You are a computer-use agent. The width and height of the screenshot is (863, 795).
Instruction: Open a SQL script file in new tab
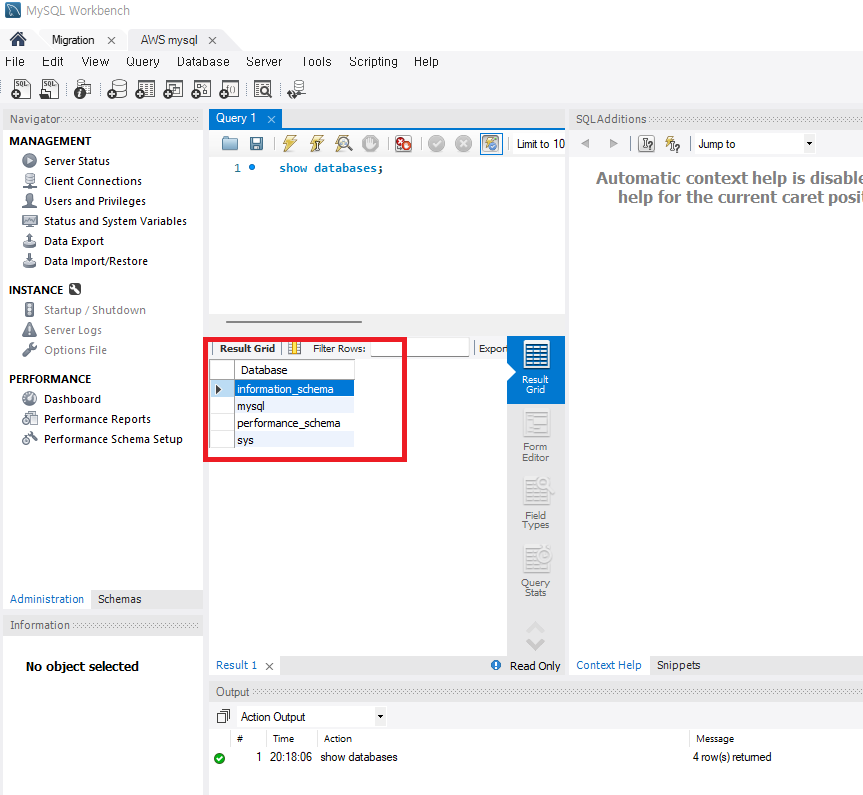tap(50, 89)
